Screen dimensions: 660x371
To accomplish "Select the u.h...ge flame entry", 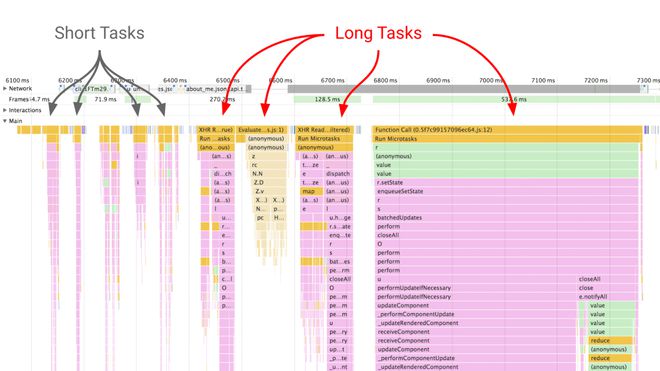I will click(x=340, y=218).
